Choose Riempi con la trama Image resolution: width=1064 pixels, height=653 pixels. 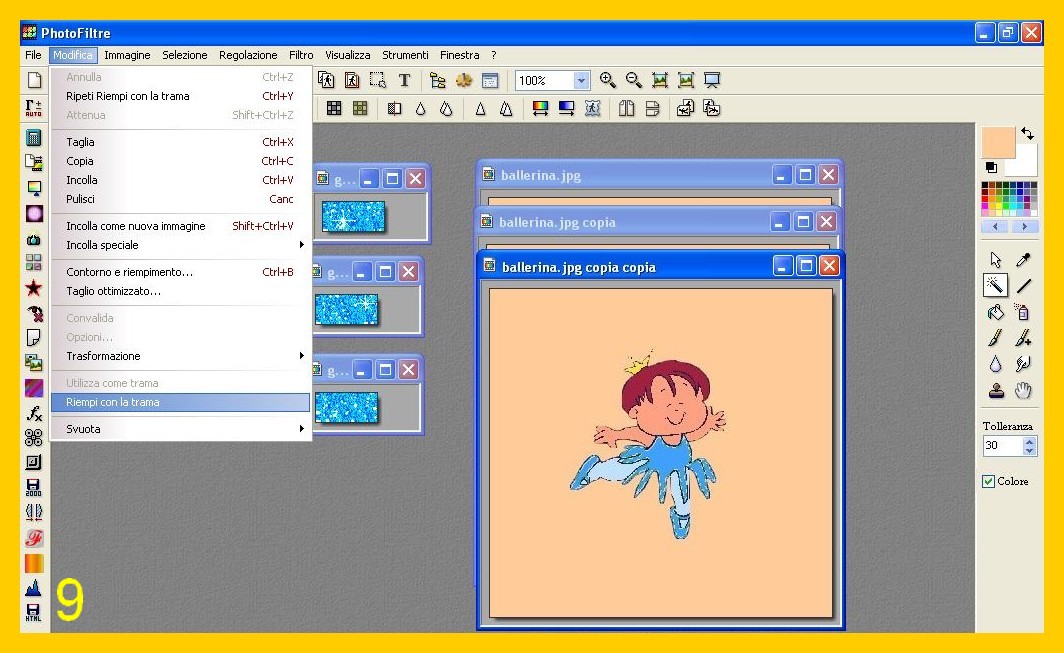pyautogui.click(x=180, y=402)
